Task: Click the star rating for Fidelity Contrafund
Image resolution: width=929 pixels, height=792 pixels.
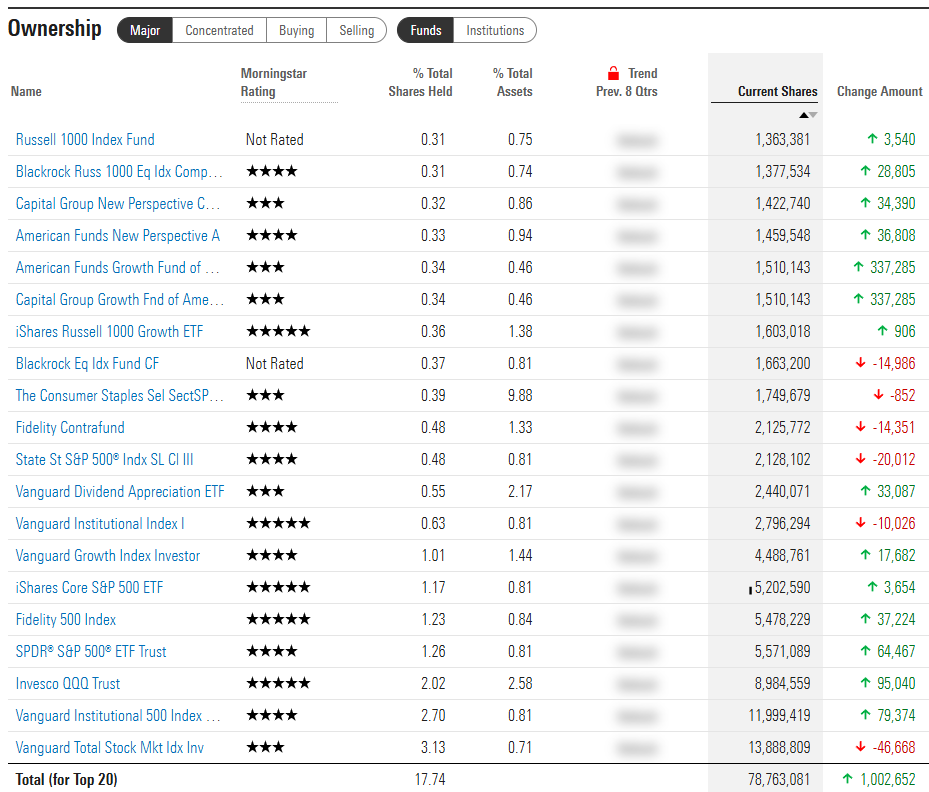Action: point(271,427)
